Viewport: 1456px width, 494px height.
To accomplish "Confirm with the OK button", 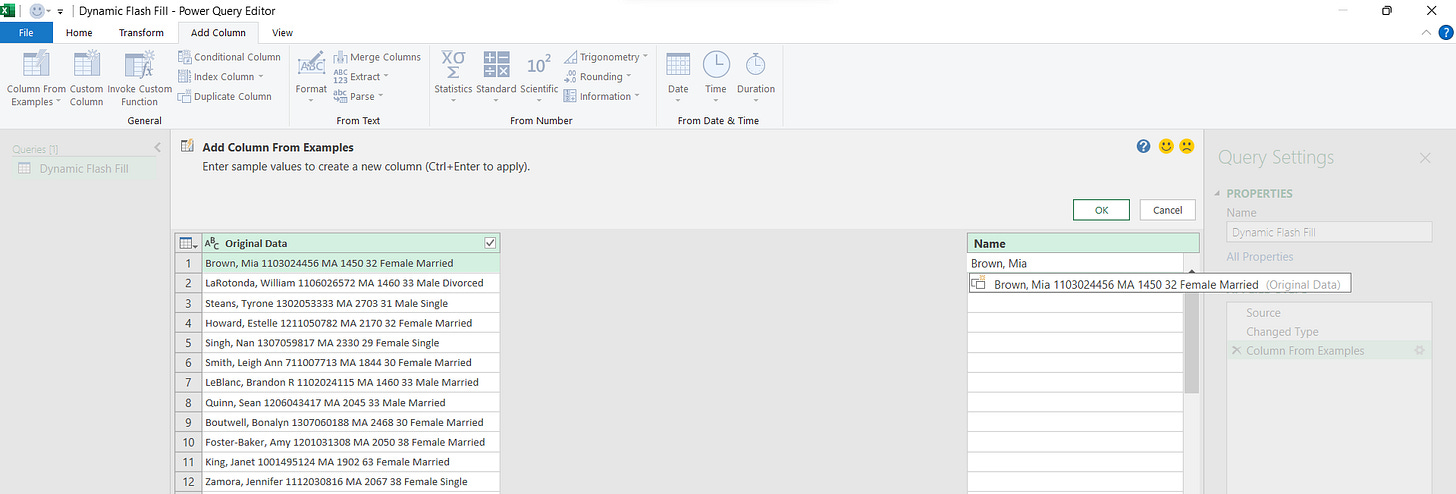I will click(1102, 210).
